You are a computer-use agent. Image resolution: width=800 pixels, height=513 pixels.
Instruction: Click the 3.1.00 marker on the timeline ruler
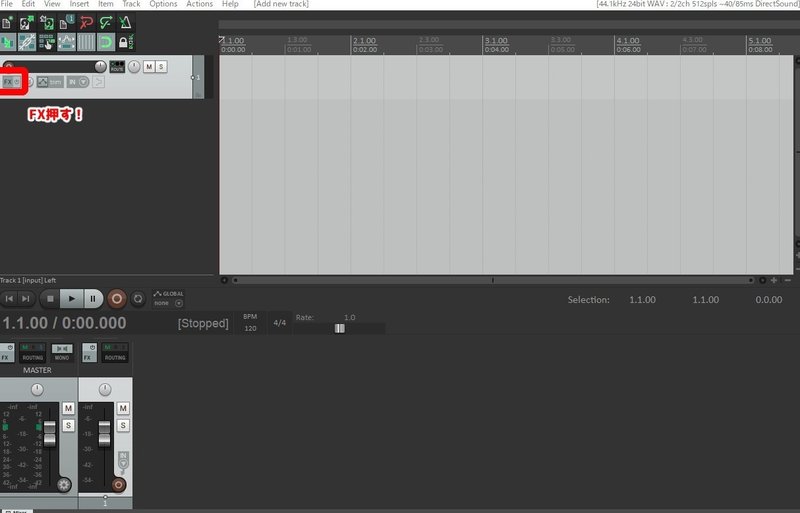click(x=496, y=40)
